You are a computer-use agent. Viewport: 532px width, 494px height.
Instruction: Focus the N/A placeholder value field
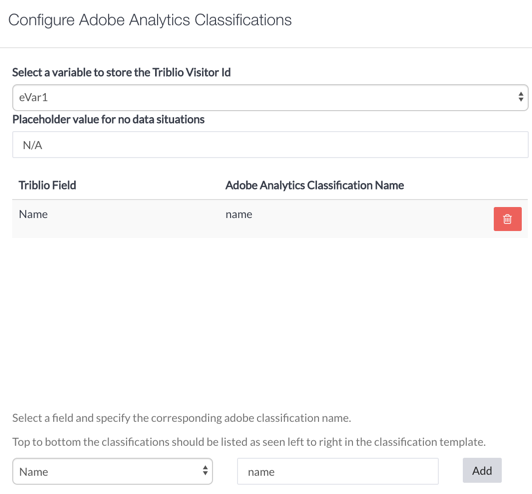270,145
